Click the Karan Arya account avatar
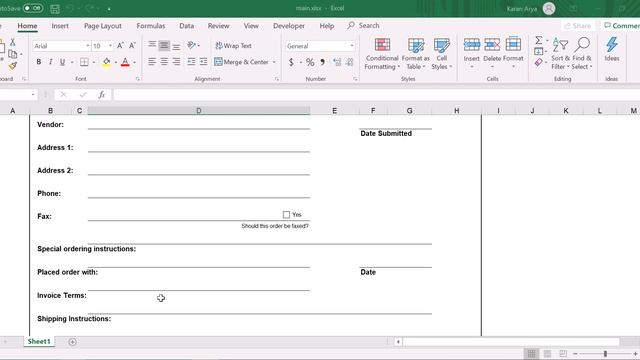 click(549, 8)
